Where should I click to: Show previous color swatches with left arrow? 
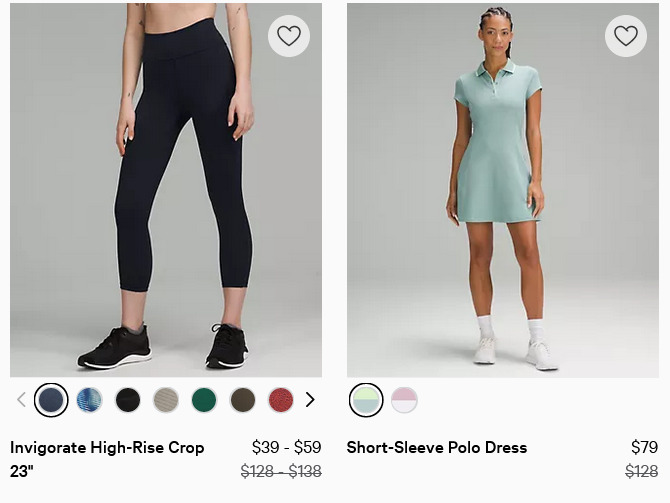(21, 400)
